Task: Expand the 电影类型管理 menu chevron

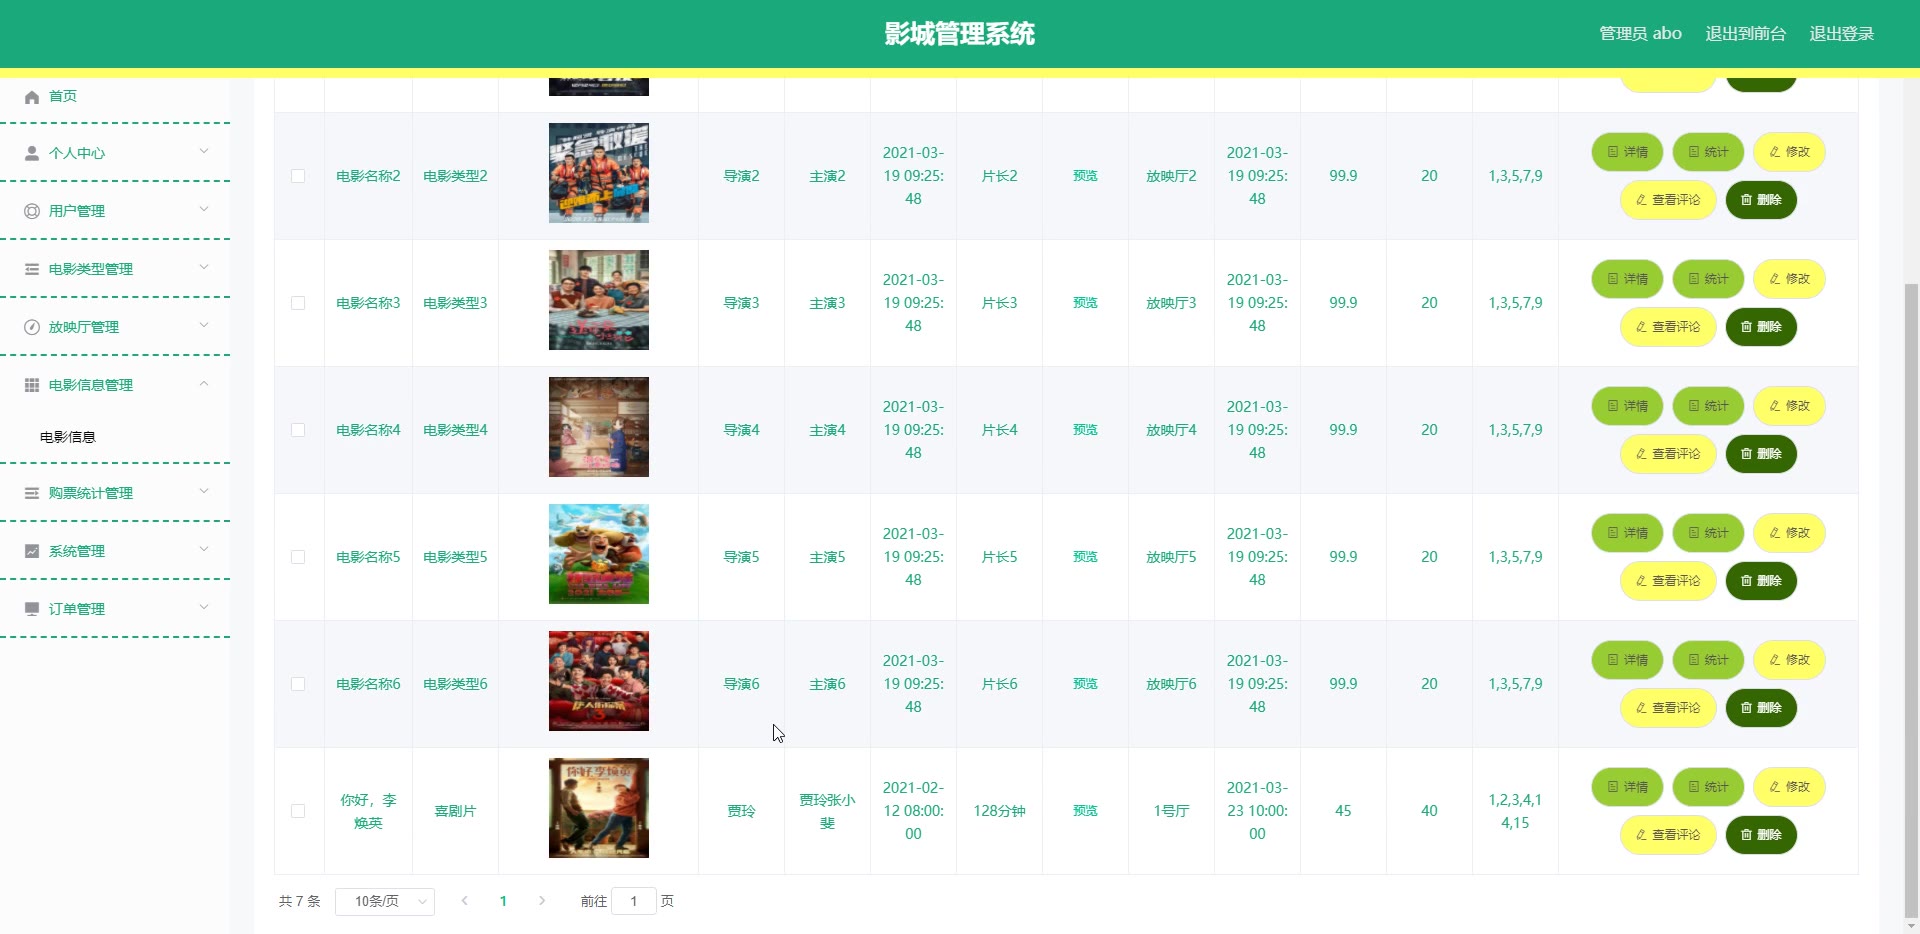Action: click(204, 268)
